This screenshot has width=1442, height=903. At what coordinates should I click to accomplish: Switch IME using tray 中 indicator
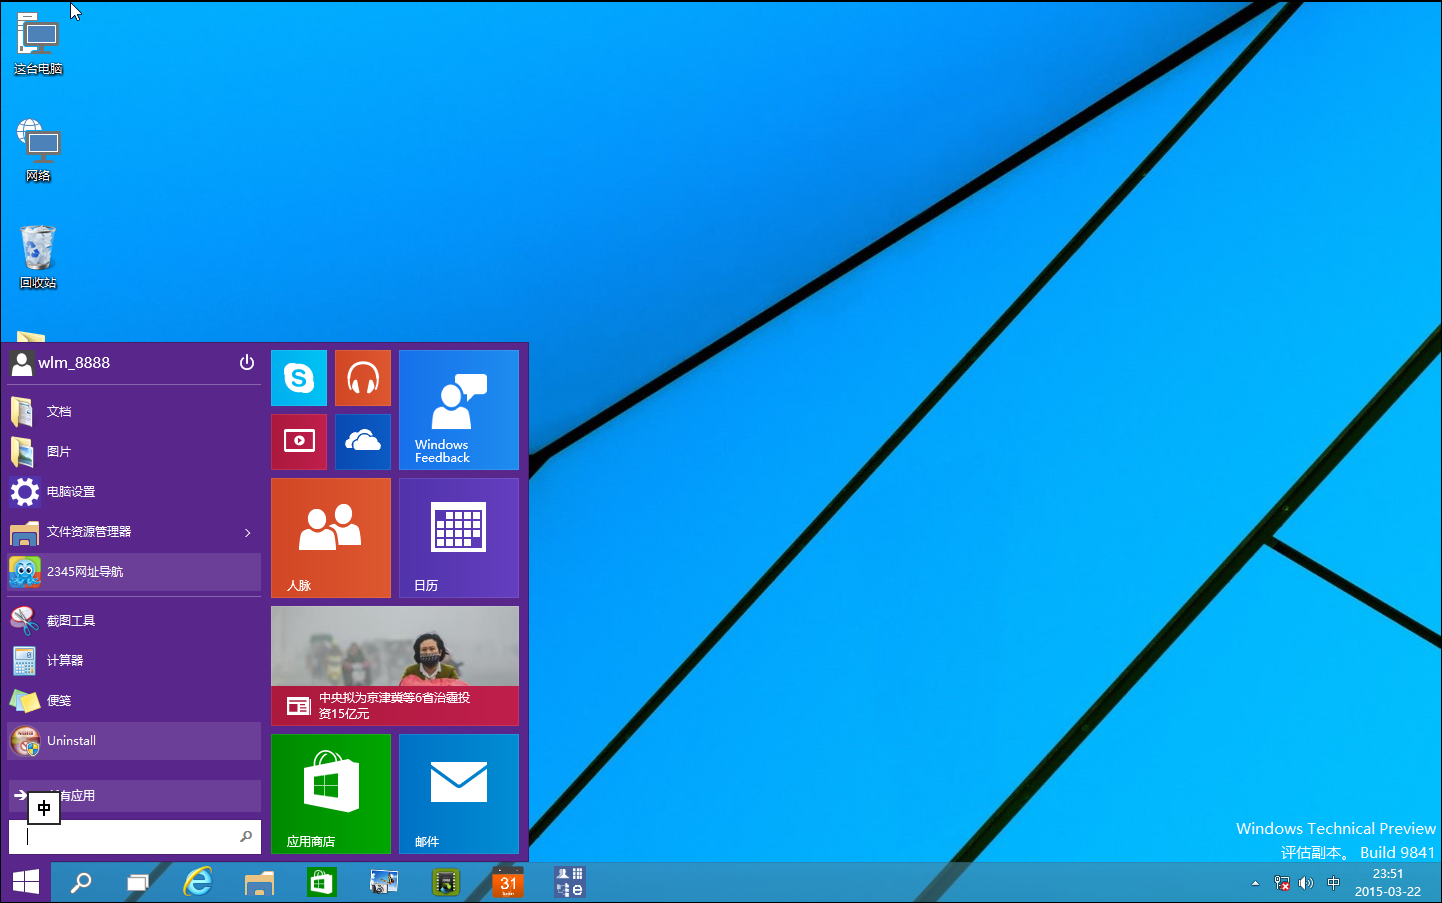tap(1333, 883)
